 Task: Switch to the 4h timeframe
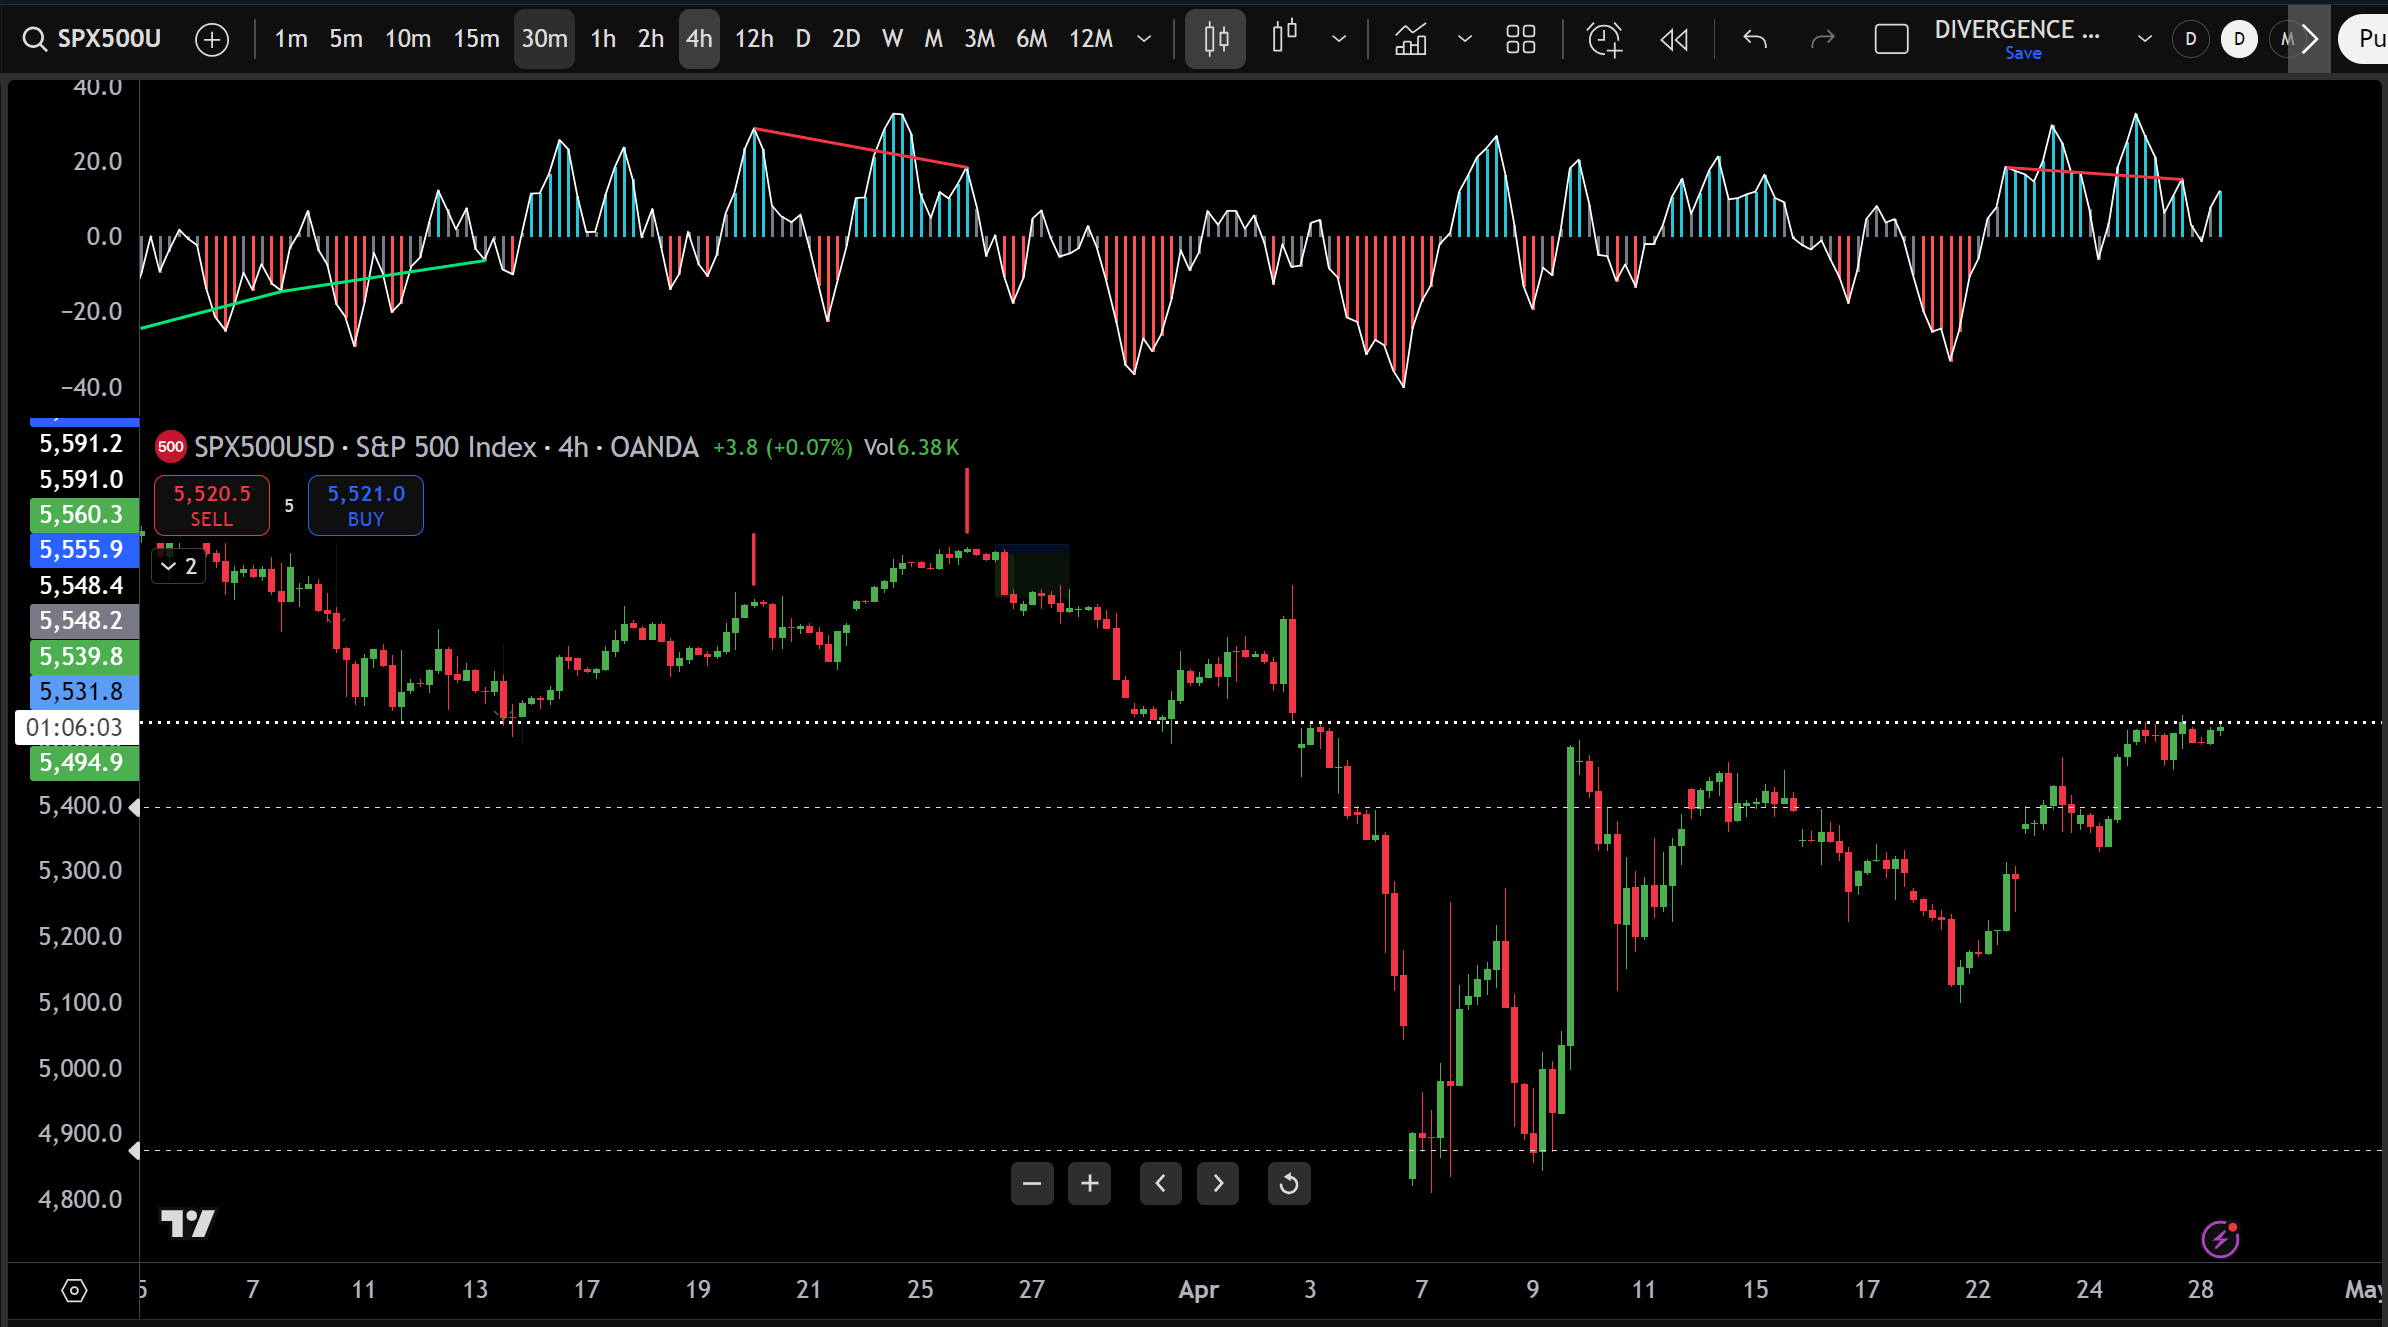point(699,39)
